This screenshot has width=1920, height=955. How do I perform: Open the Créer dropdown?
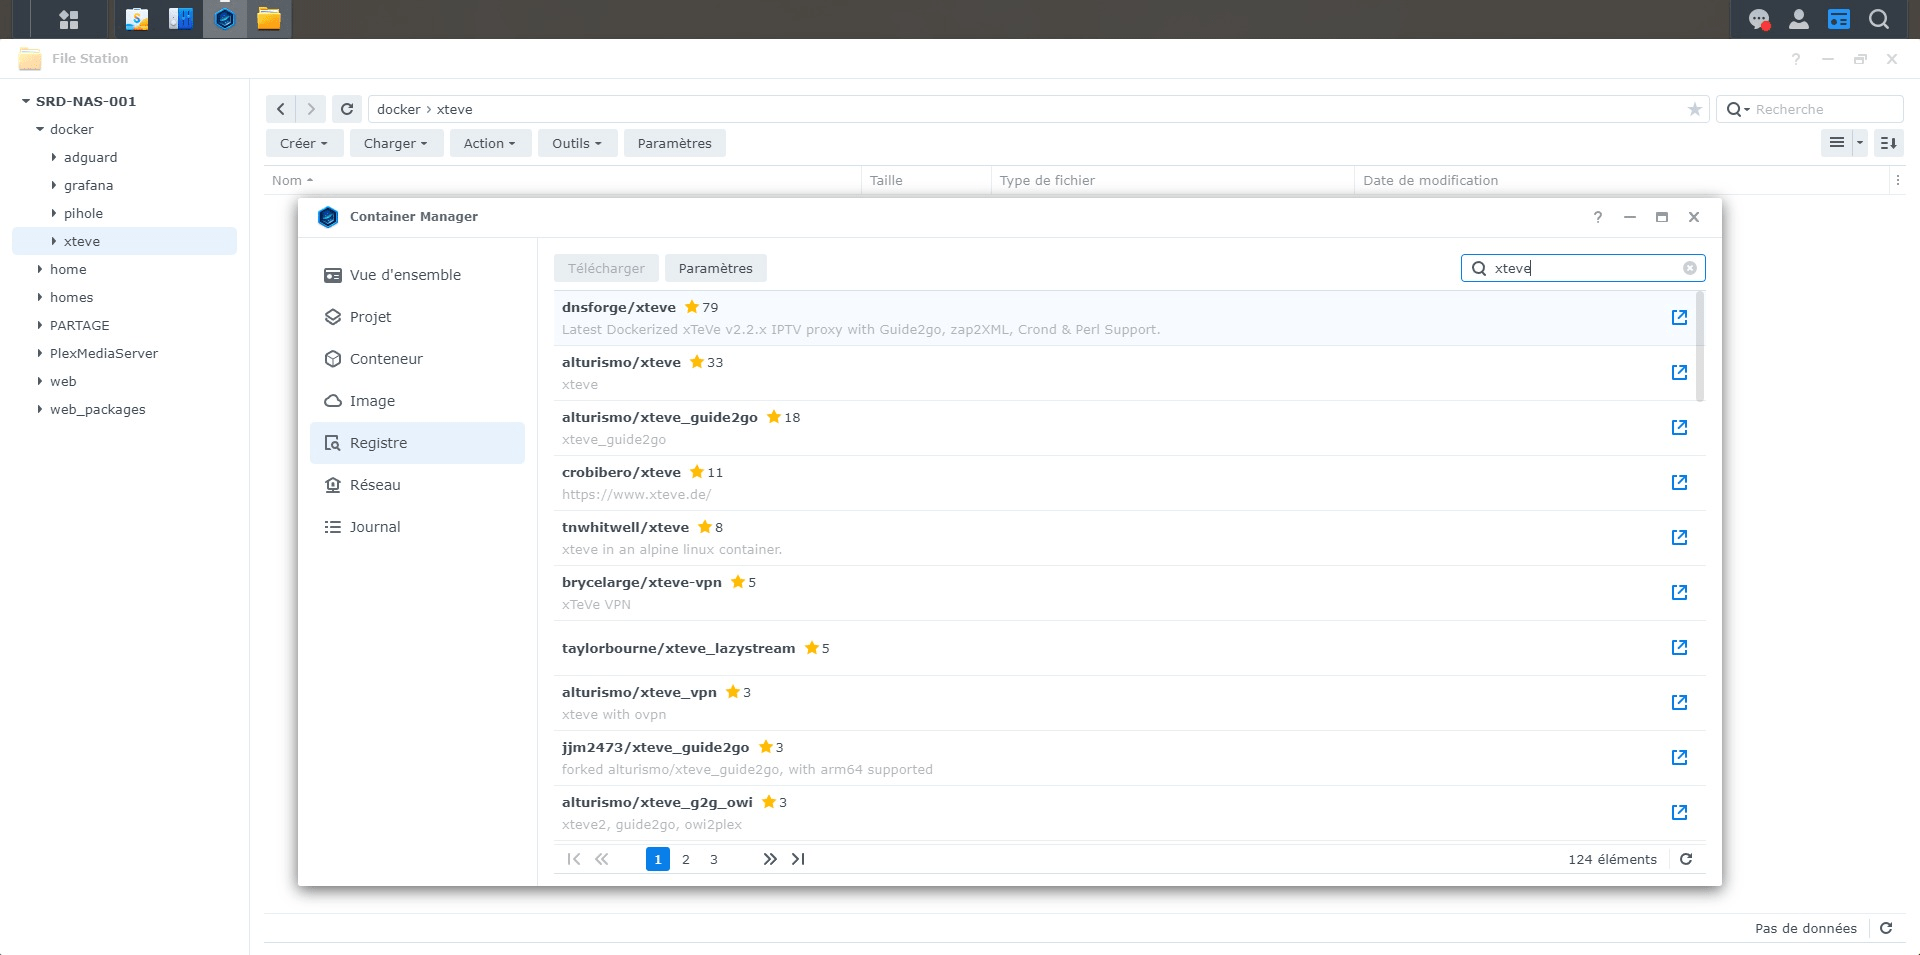coord(304,143)
